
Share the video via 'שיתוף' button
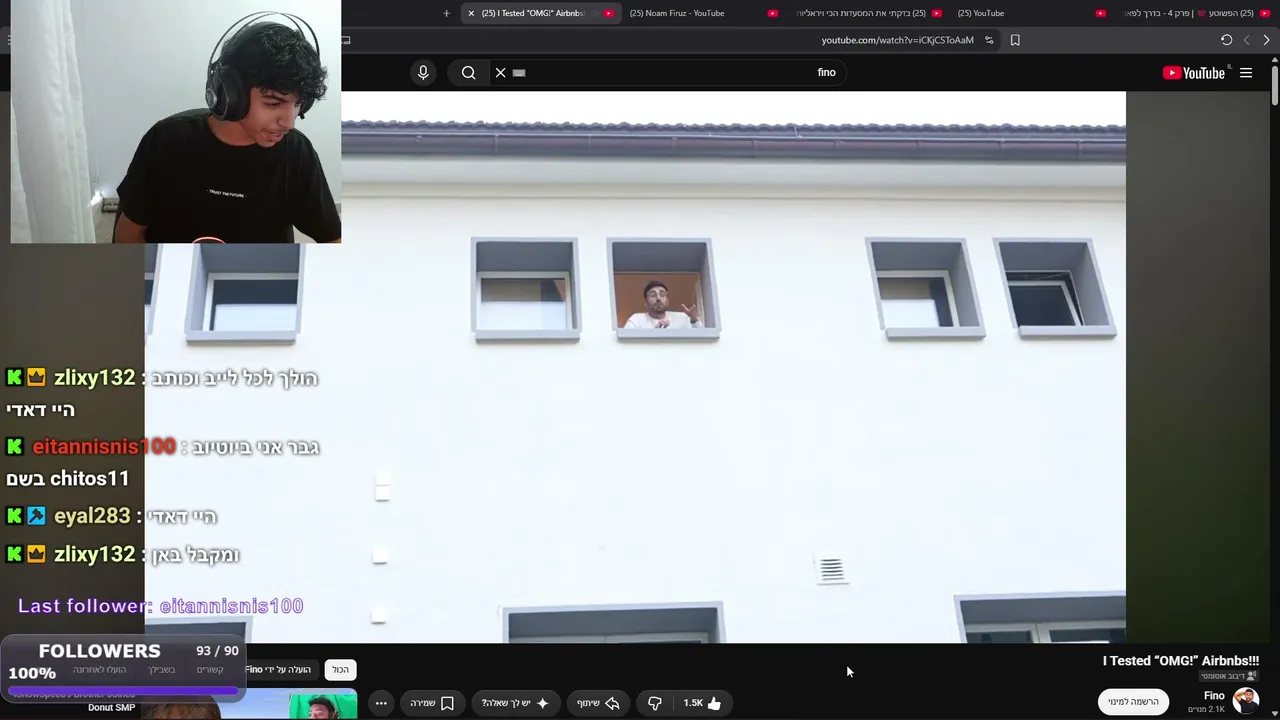click(x=597, y=703)
